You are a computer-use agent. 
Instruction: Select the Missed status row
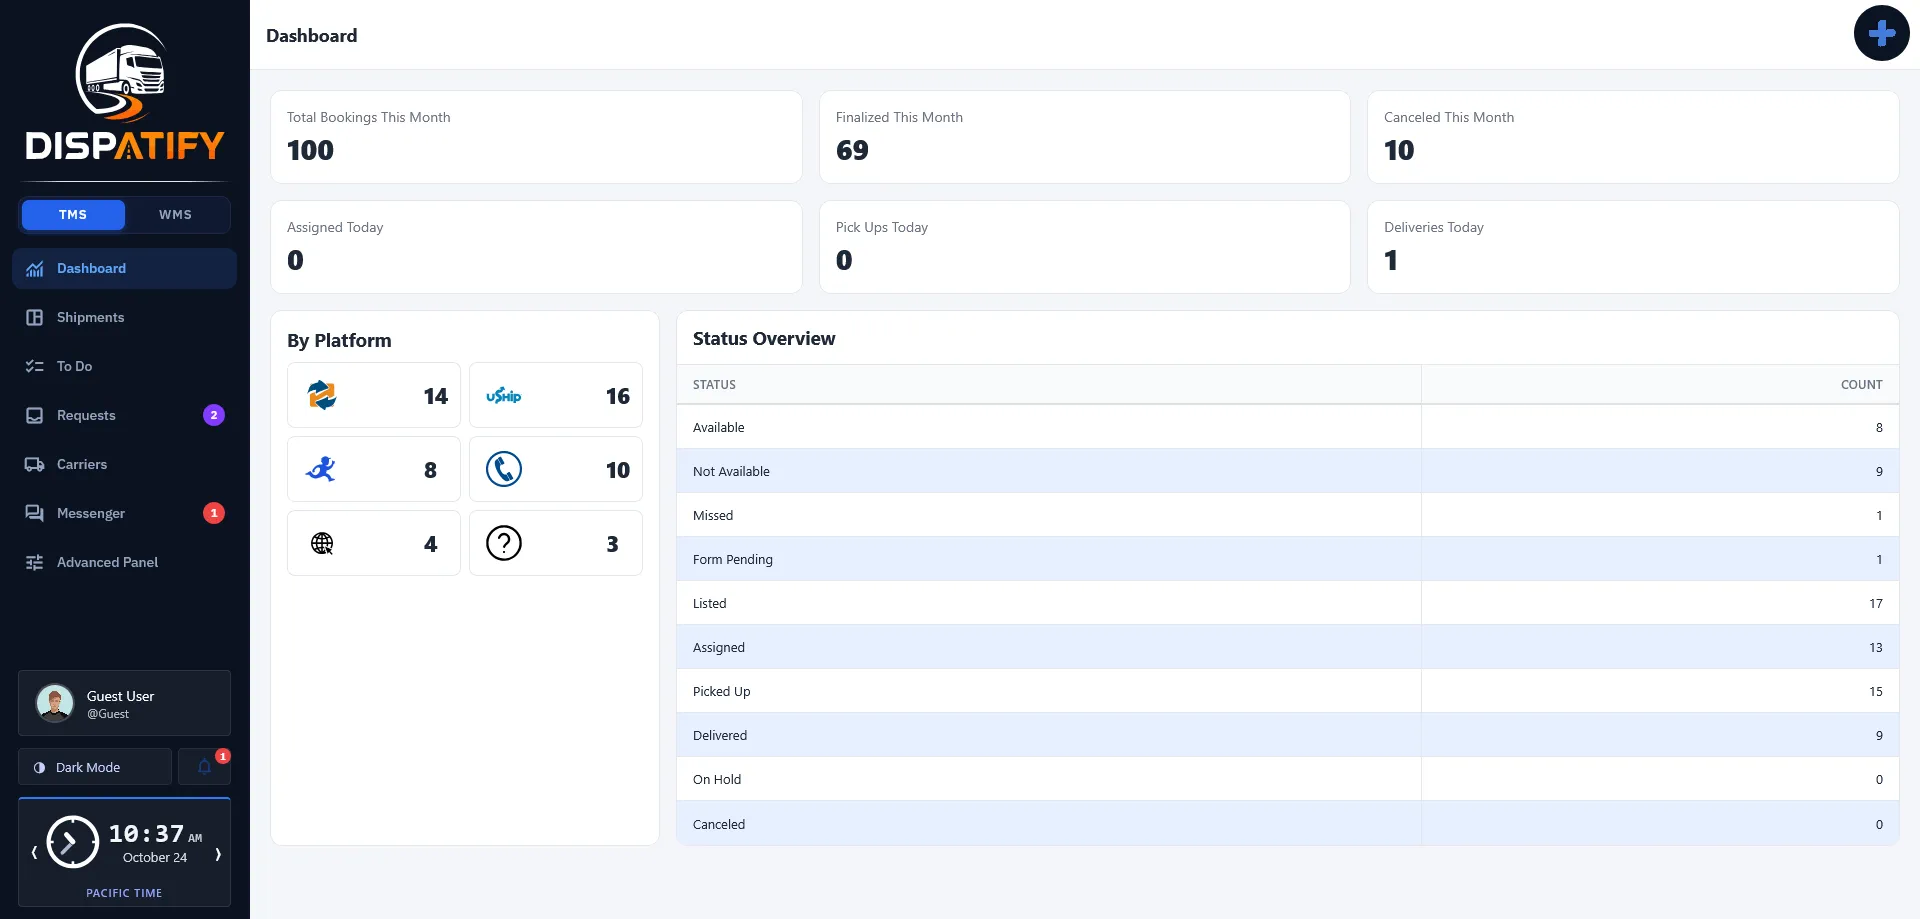1288,515
